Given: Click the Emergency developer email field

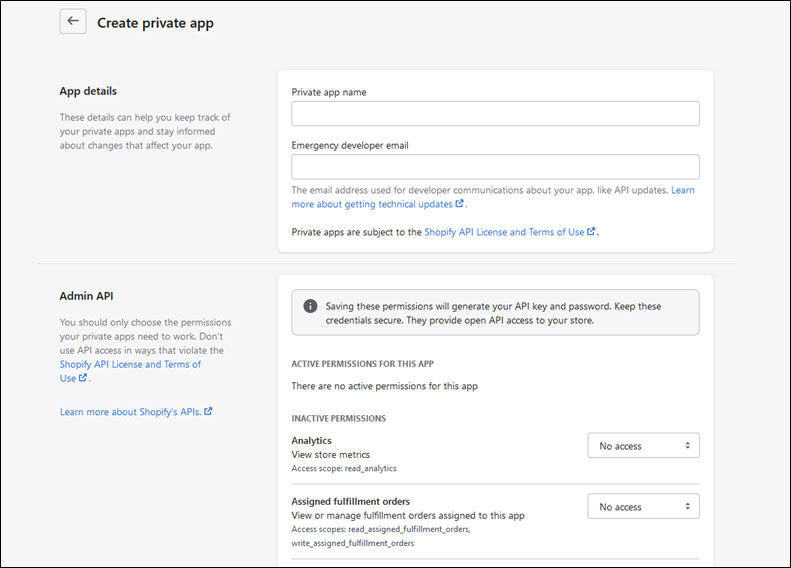Looking at the screenshot, I should point(495,167).
